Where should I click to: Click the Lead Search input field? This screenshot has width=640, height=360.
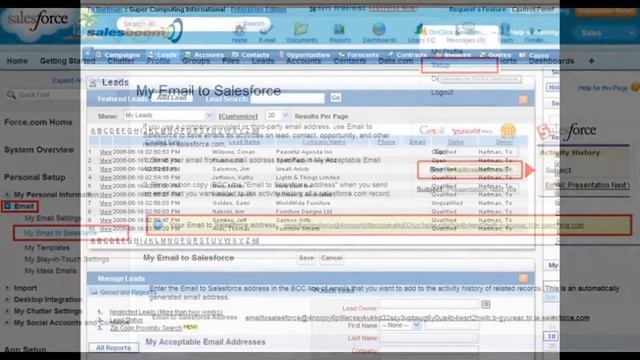(x=287, y=98)
